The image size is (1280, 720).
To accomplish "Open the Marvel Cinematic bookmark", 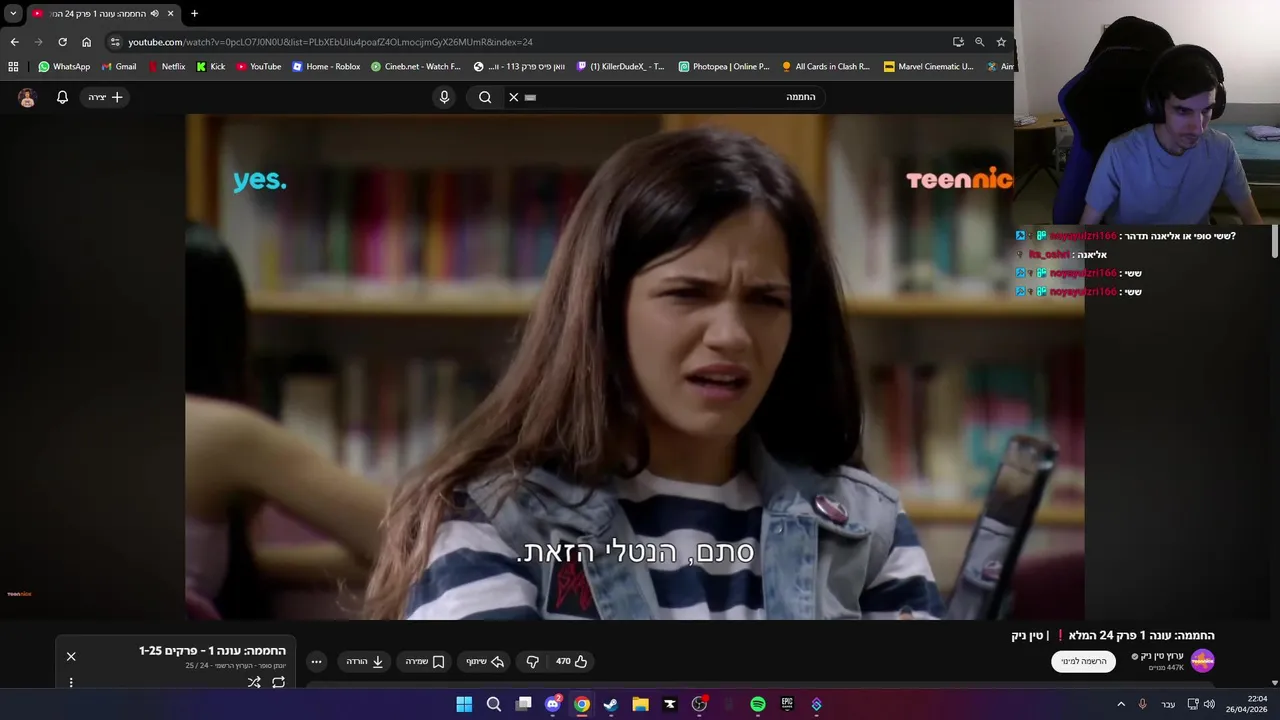I will click(929, 67).
